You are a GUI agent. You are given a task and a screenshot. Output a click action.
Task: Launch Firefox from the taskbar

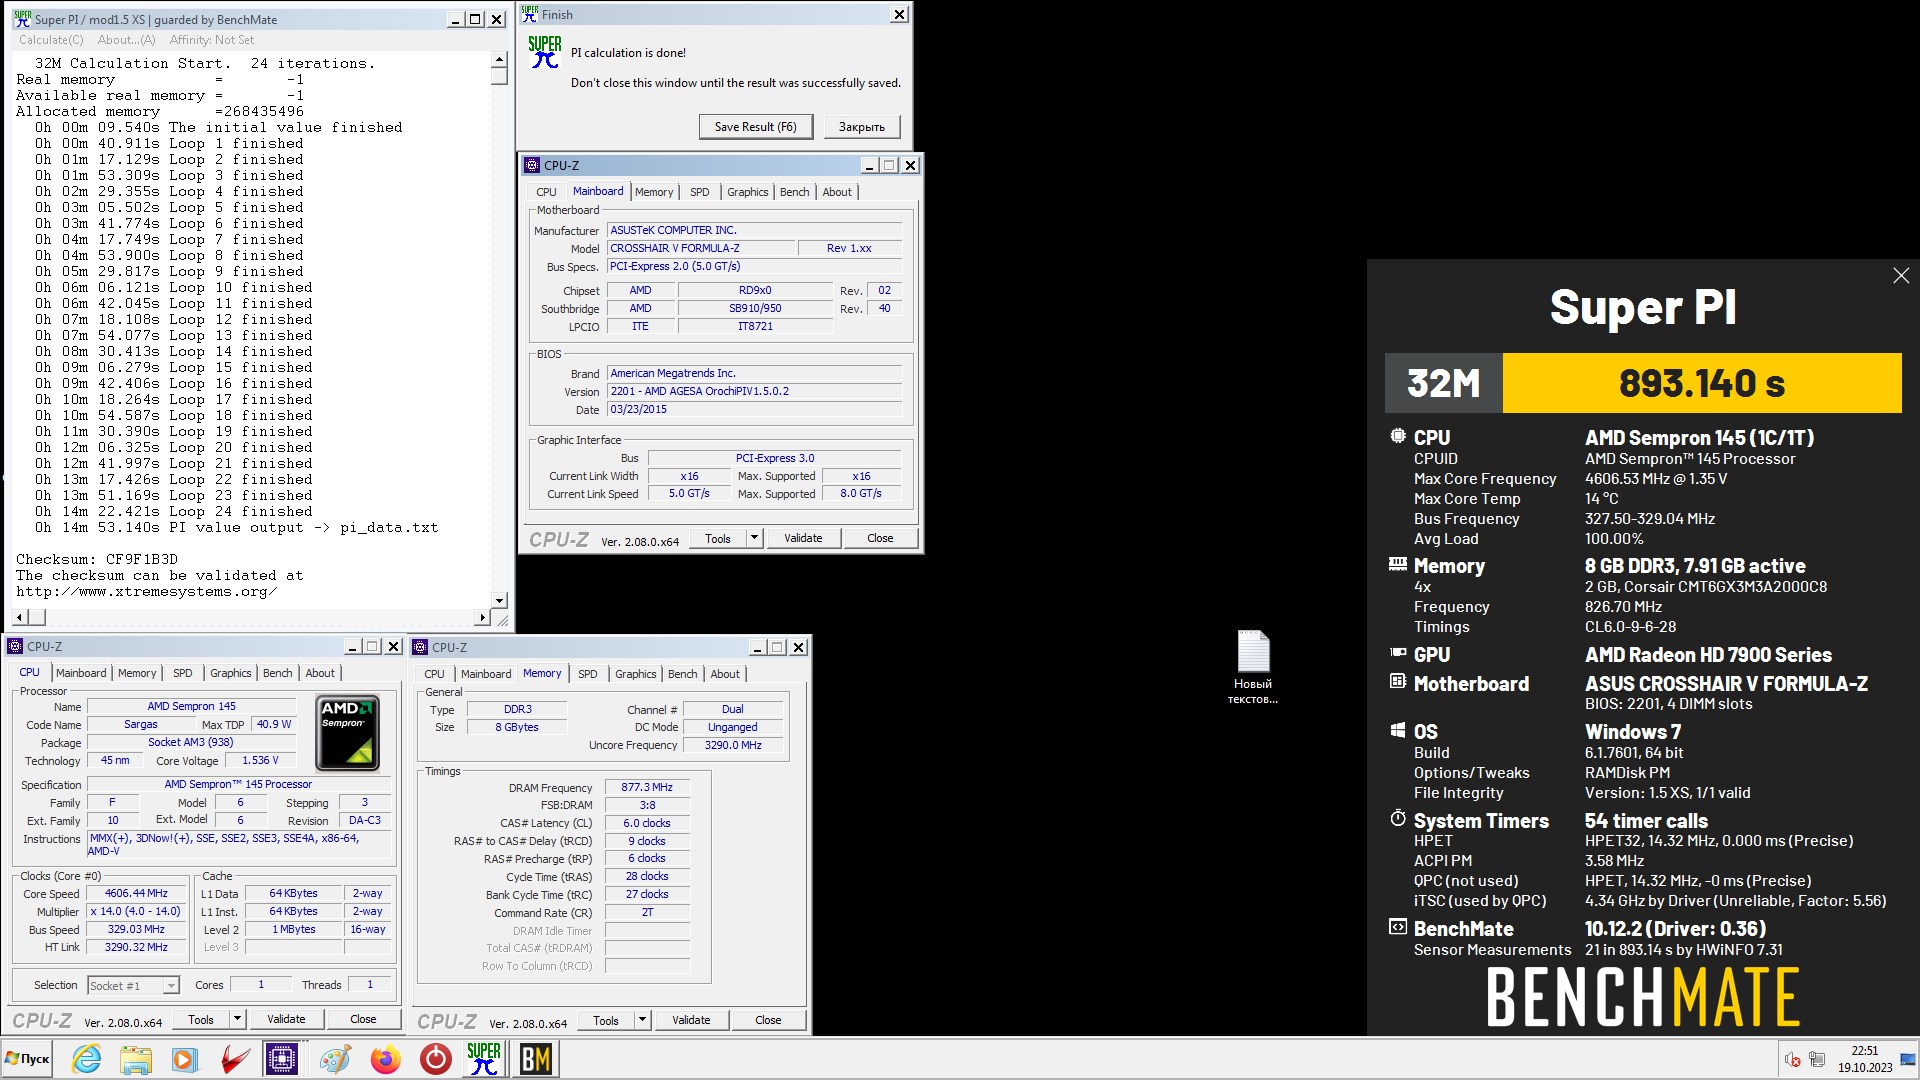[x=385, y=1059]
